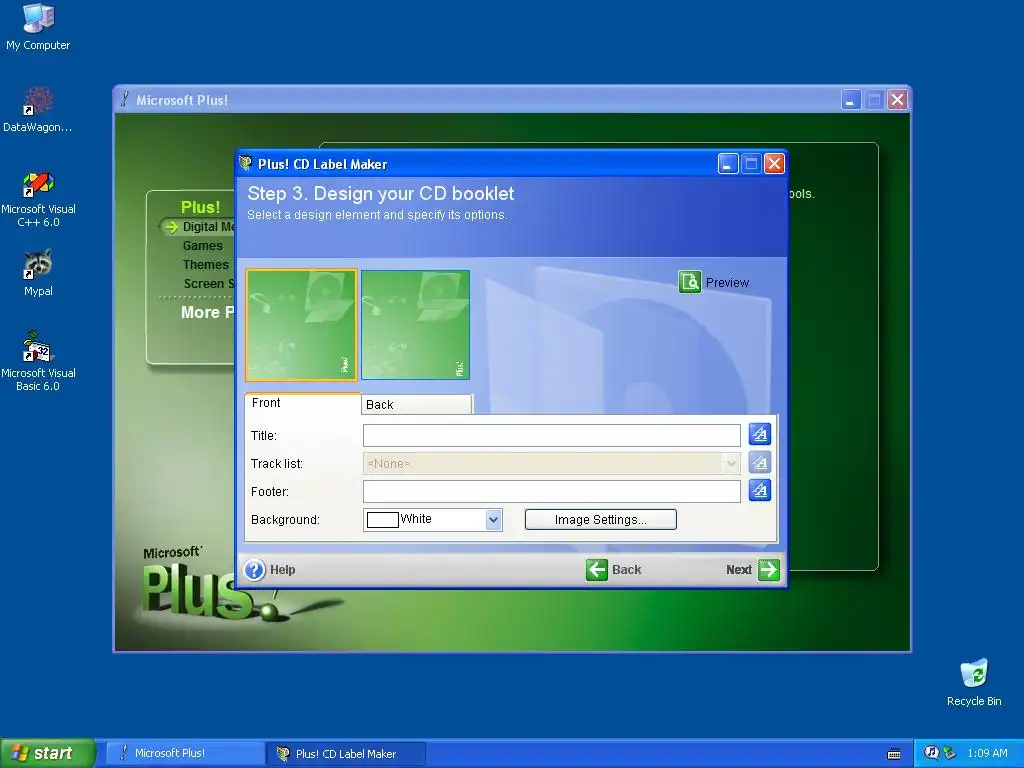
Task: Click the Help label
Action: point(282,569)
